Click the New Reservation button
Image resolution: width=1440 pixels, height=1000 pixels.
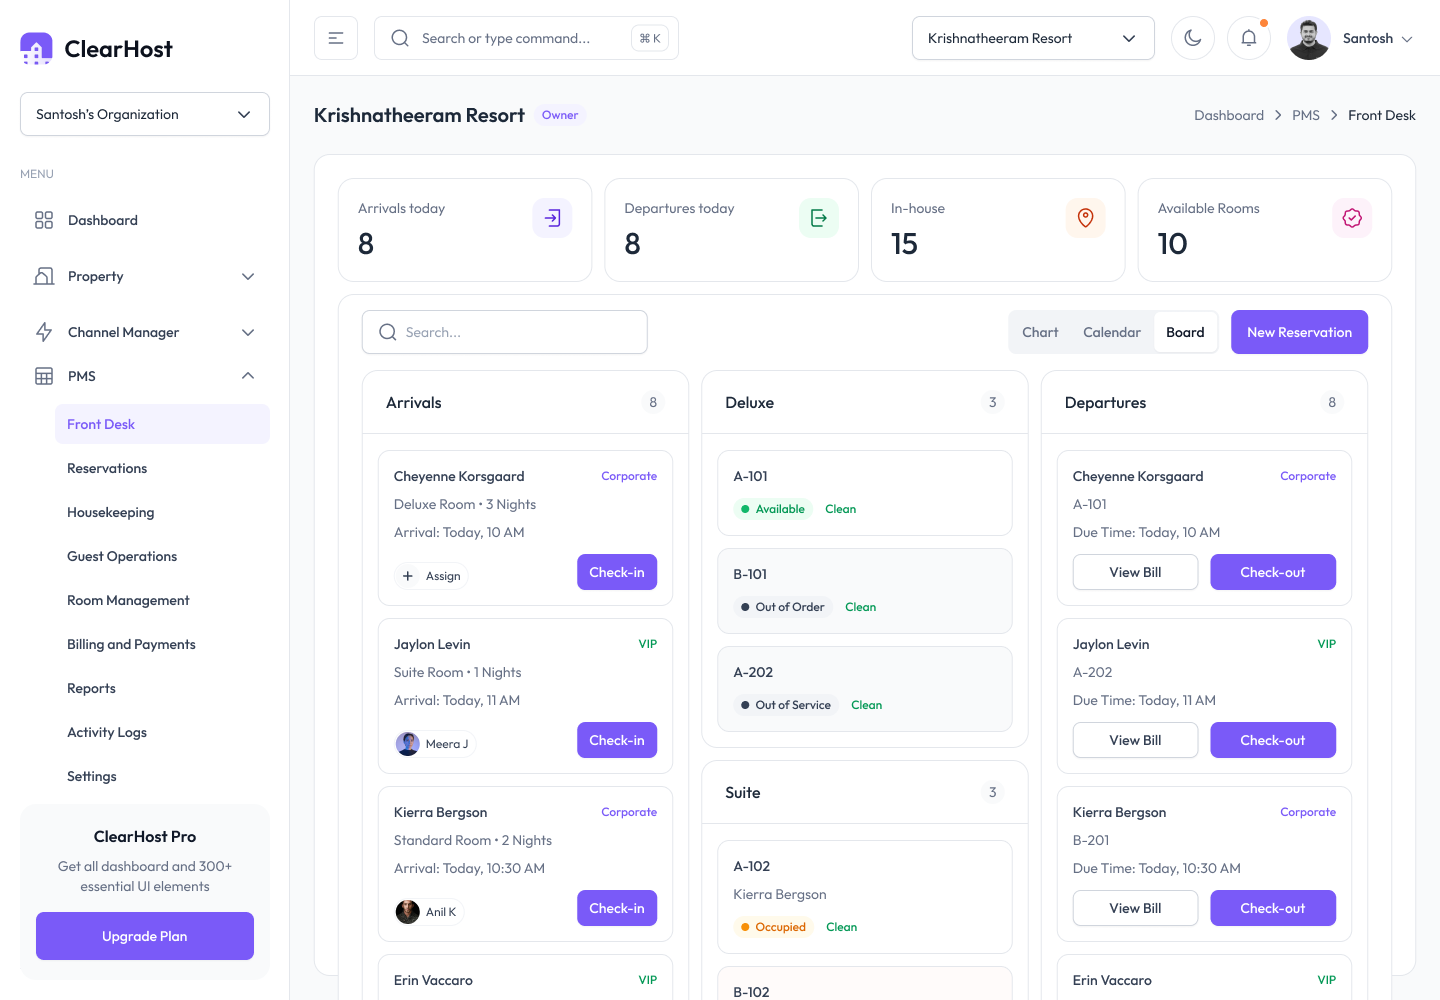(x=1299, y=332)
